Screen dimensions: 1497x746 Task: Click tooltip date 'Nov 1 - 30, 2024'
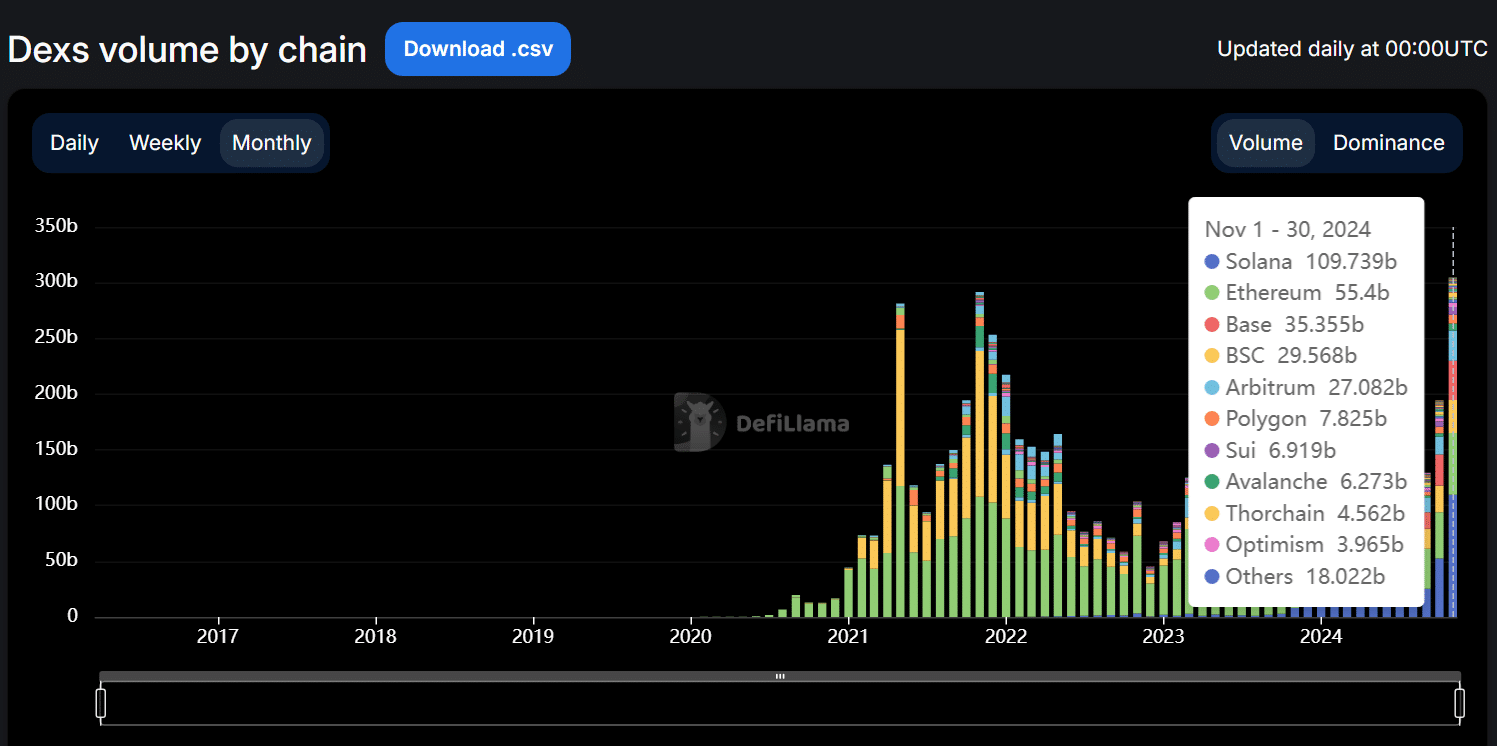1287,229
